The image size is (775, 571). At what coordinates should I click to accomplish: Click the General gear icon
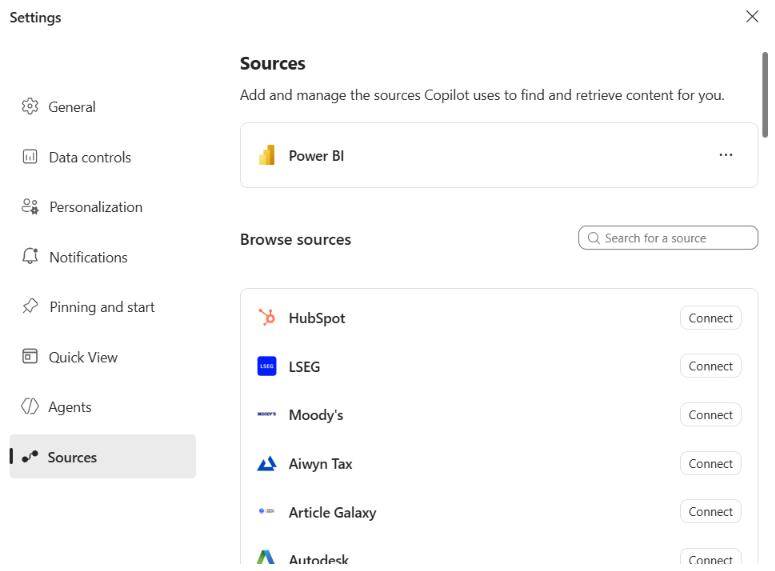tap(30, 106)
